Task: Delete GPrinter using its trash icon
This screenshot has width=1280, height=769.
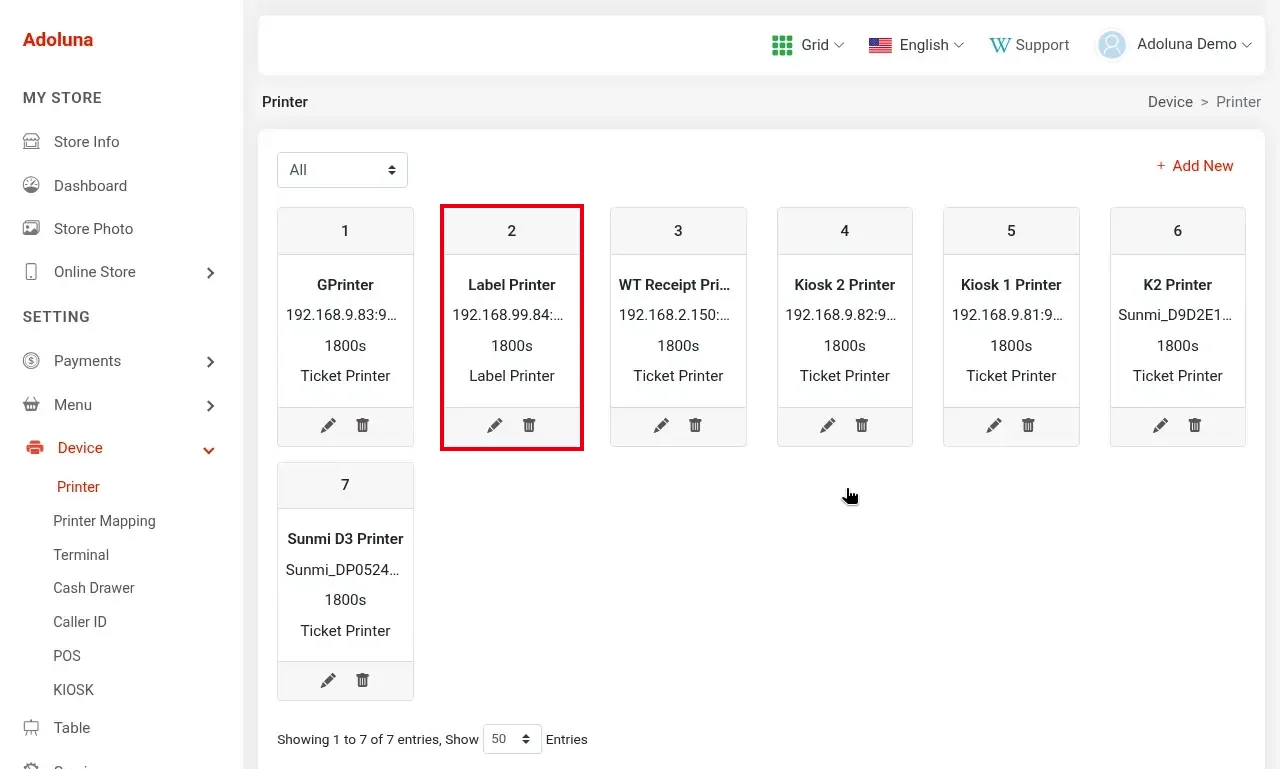Action: 362,425
